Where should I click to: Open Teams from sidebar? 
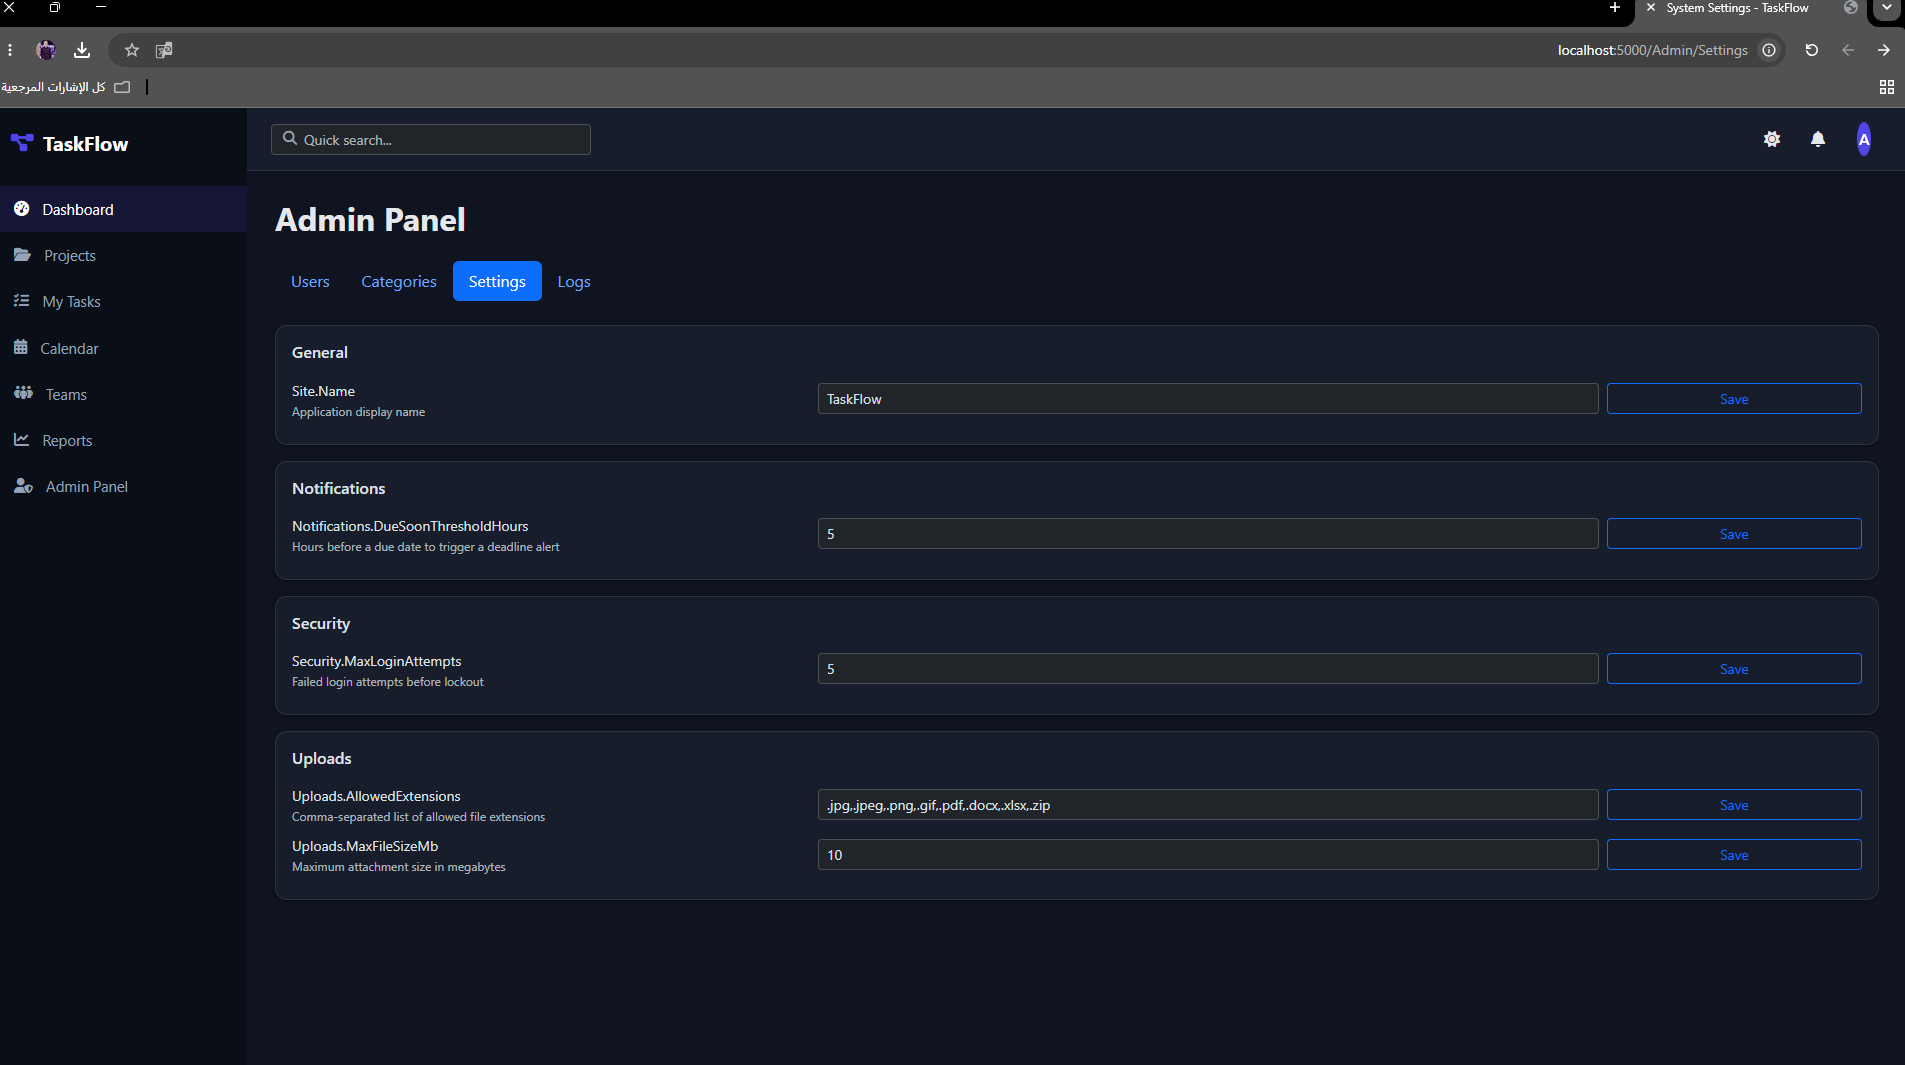(123, 394)
